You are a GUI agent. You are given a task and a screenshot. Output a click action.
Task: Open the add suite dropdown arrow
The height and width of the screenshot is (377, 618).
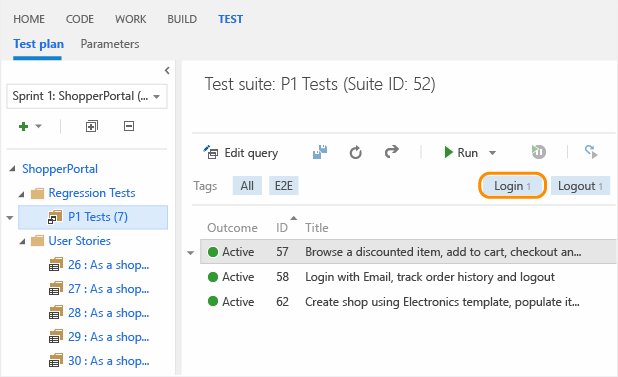coord(38,126)
